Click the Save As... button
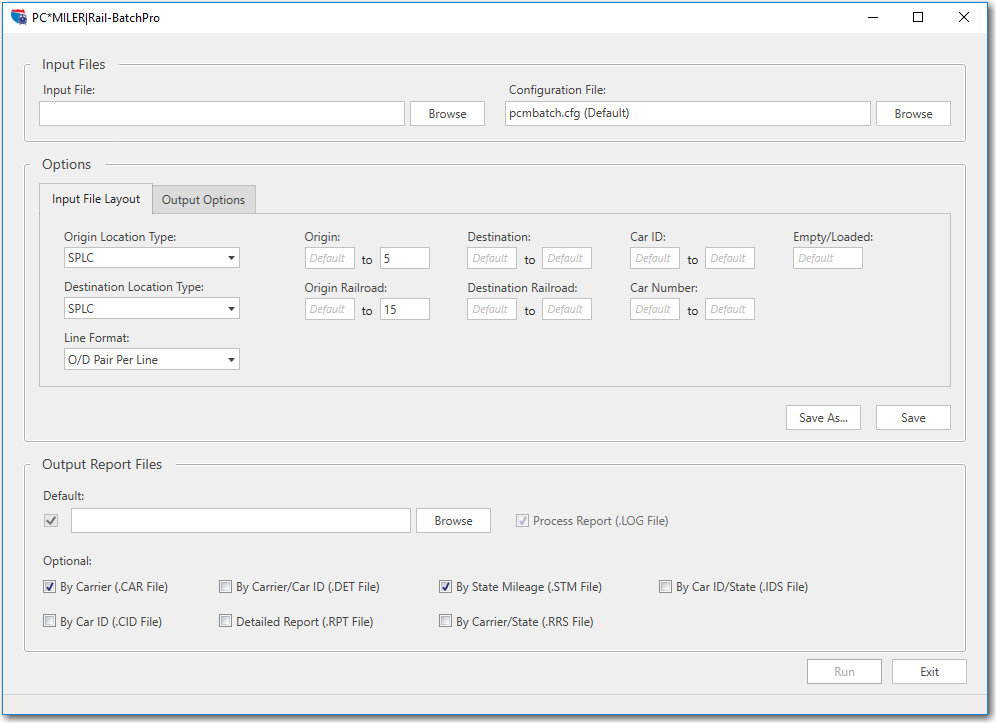Image resolution: width=996 pixels, height=723 pixels. coord(823,417)
